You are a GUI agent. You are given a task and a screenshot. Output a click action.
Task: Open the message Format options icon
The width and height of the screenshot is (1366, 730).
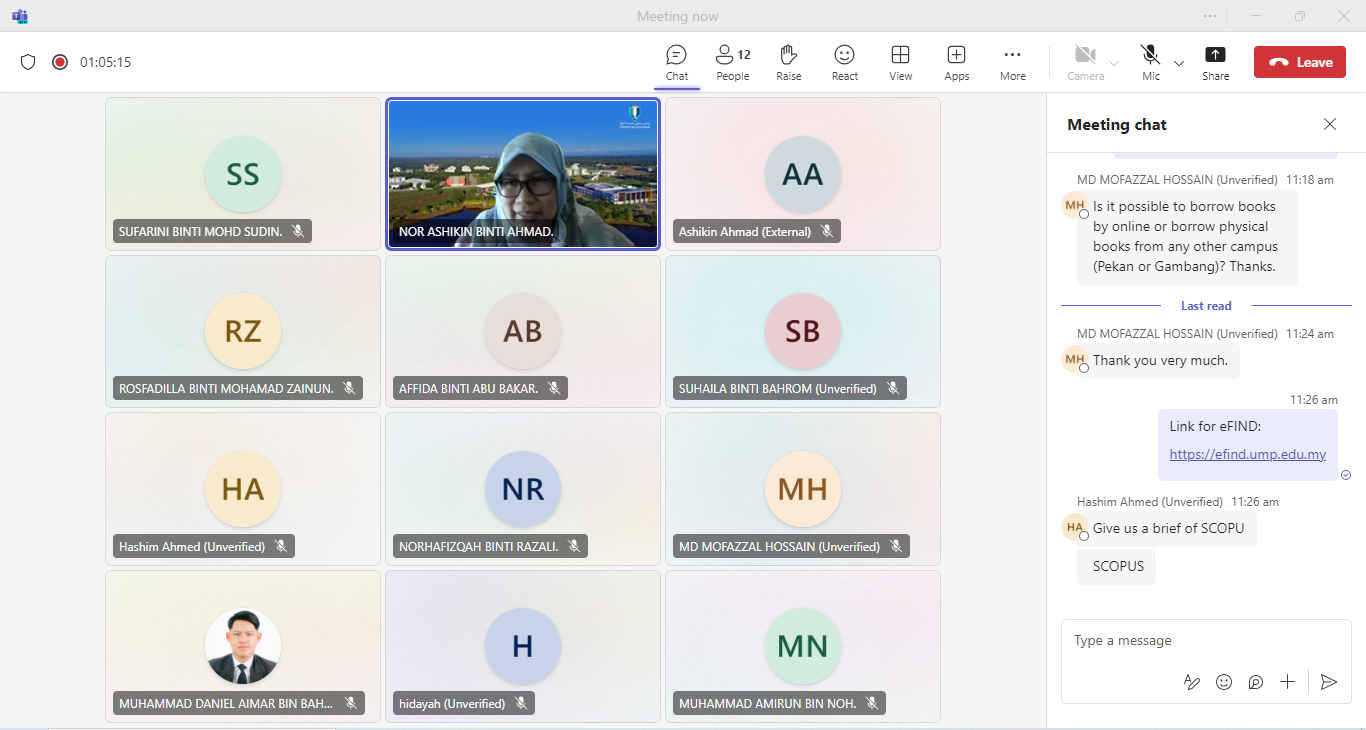click(1192, 682)
